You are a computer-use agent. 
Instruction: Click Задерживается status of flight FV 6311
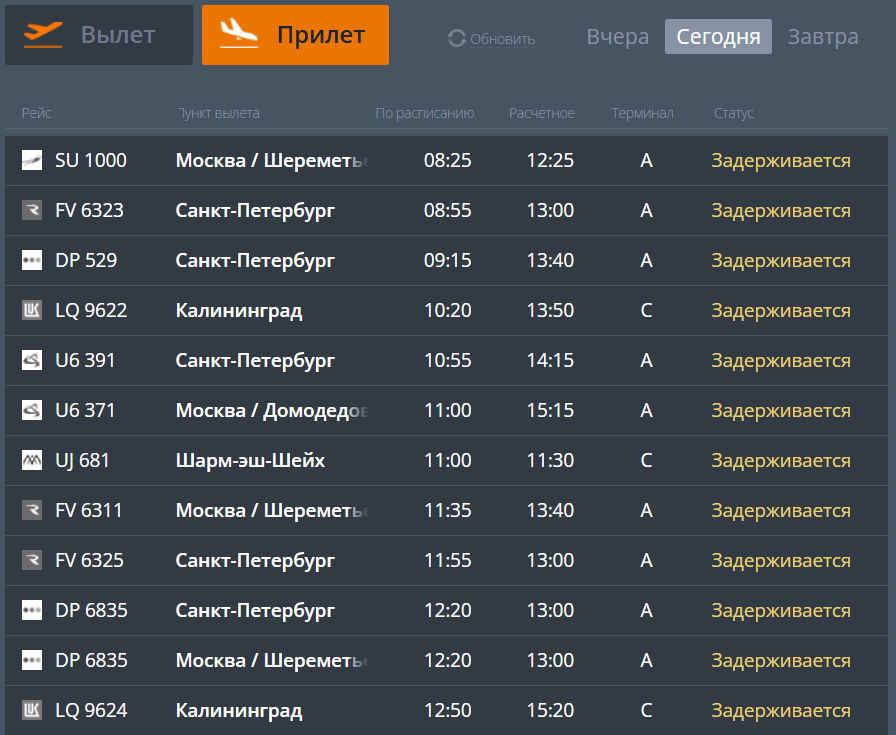pos(781,510)
